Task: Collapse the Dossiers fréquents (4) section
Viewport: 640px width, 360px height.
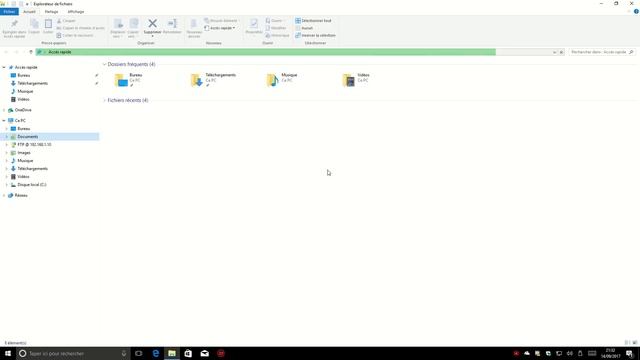Action: [x=104, y=64]
